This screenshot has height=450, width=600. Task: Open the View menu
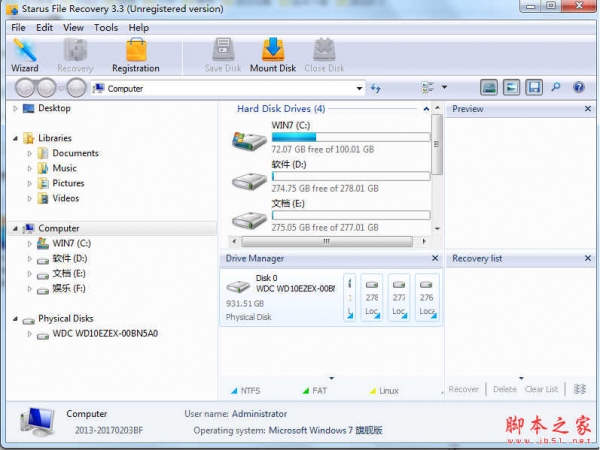pyautogui.click(x=73, y=28)
